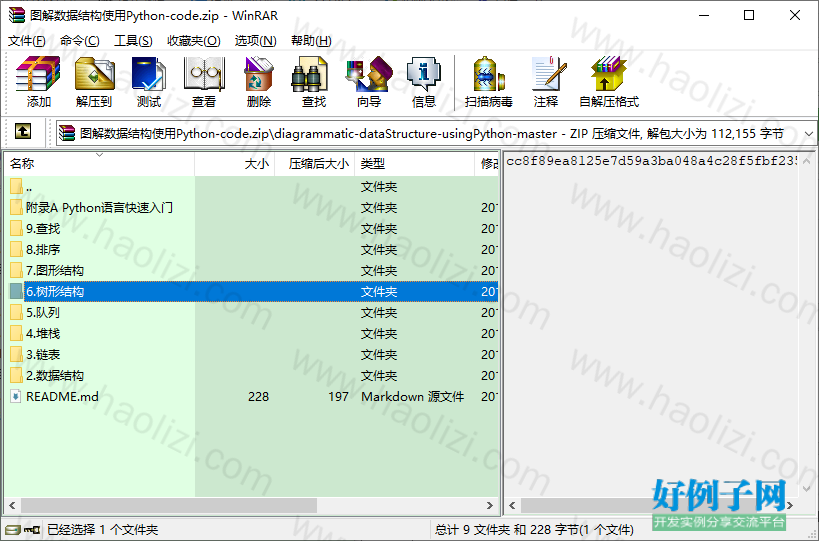Open the Favorites (收藏夹) menu

pyautogui.click(x=194, y=41)
